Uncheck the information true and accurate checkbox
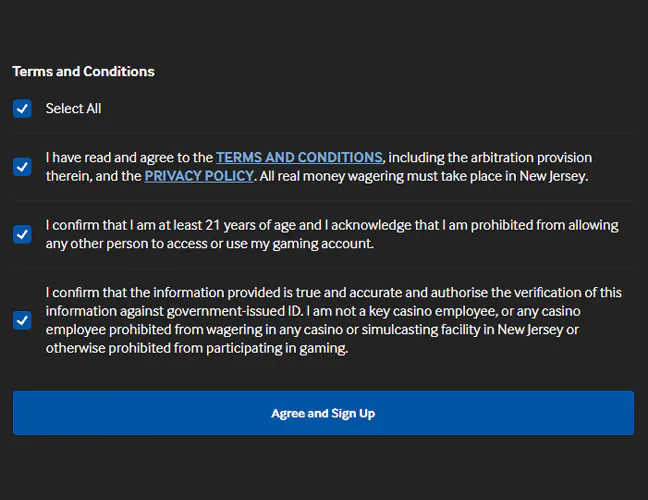The image size is (648, 500). pos(22,320)
